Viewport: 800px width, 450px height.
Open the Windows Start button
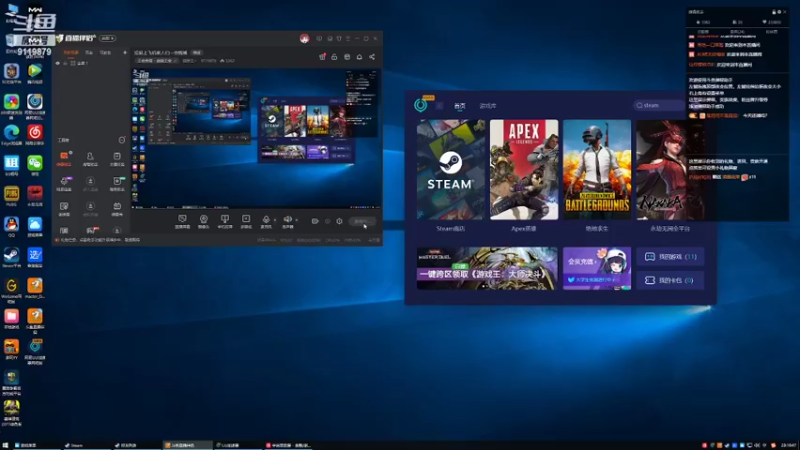[x=5, y=445]
